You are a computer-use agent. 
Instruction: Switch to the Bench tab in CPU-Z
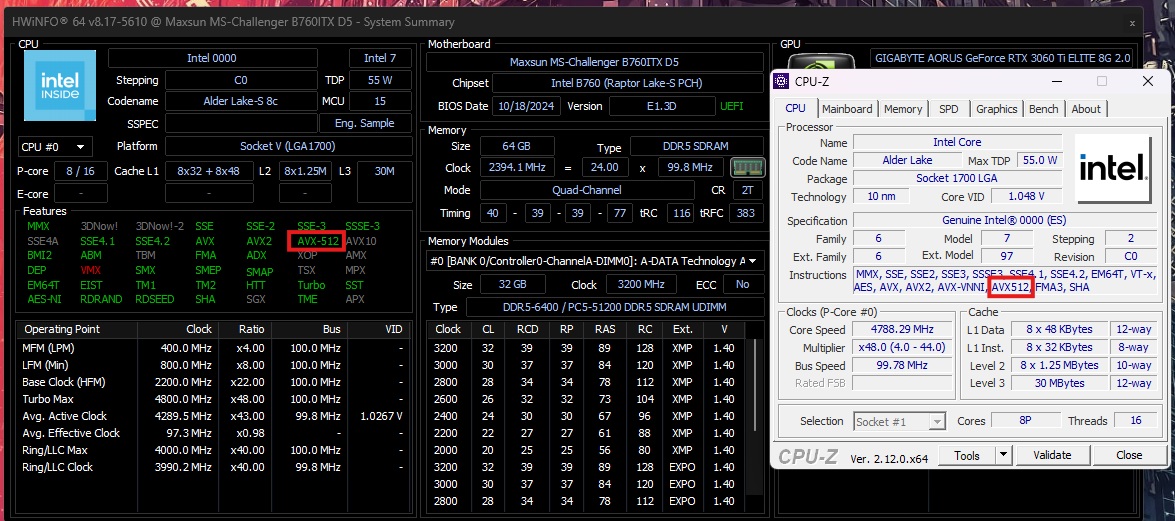pyautogui.click(x=1043, y=109)
